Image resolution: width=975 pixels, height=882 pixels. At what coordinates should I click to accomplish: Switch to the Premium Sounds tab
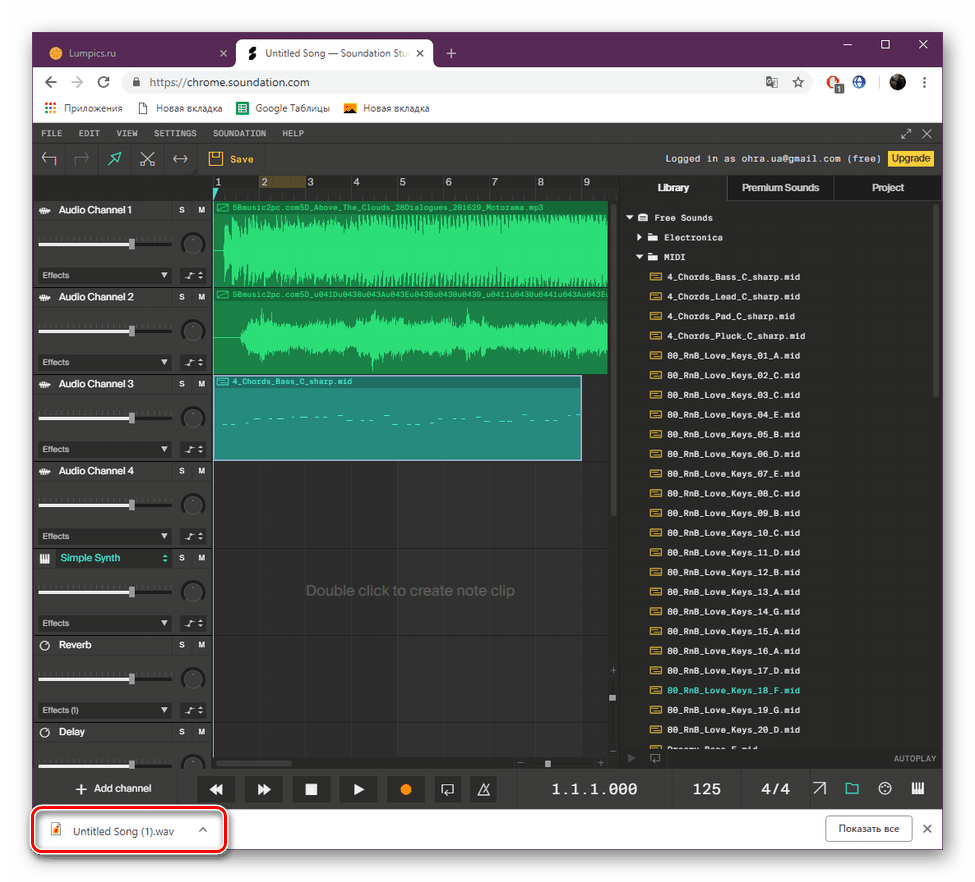point(780,187)
